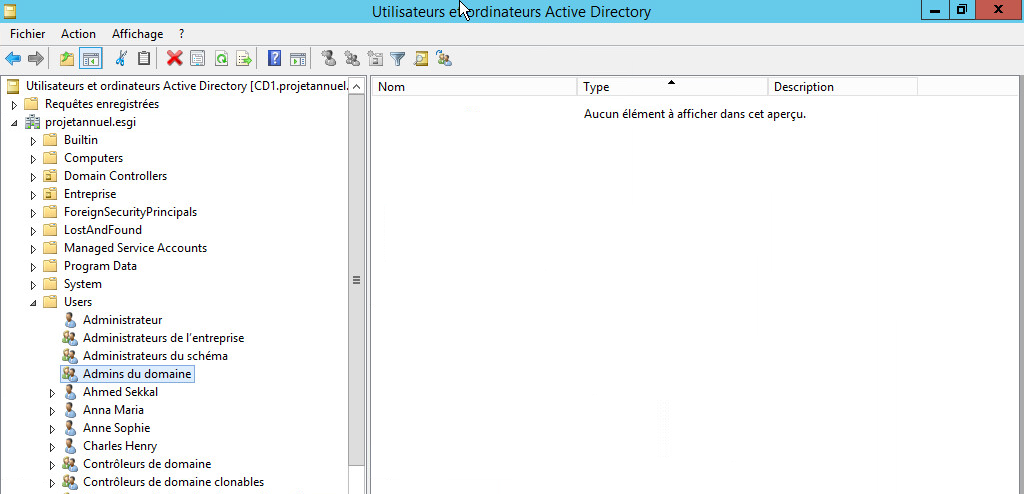
Task: Click the Entreprise OU folder icon
Action: coord(50,194)
